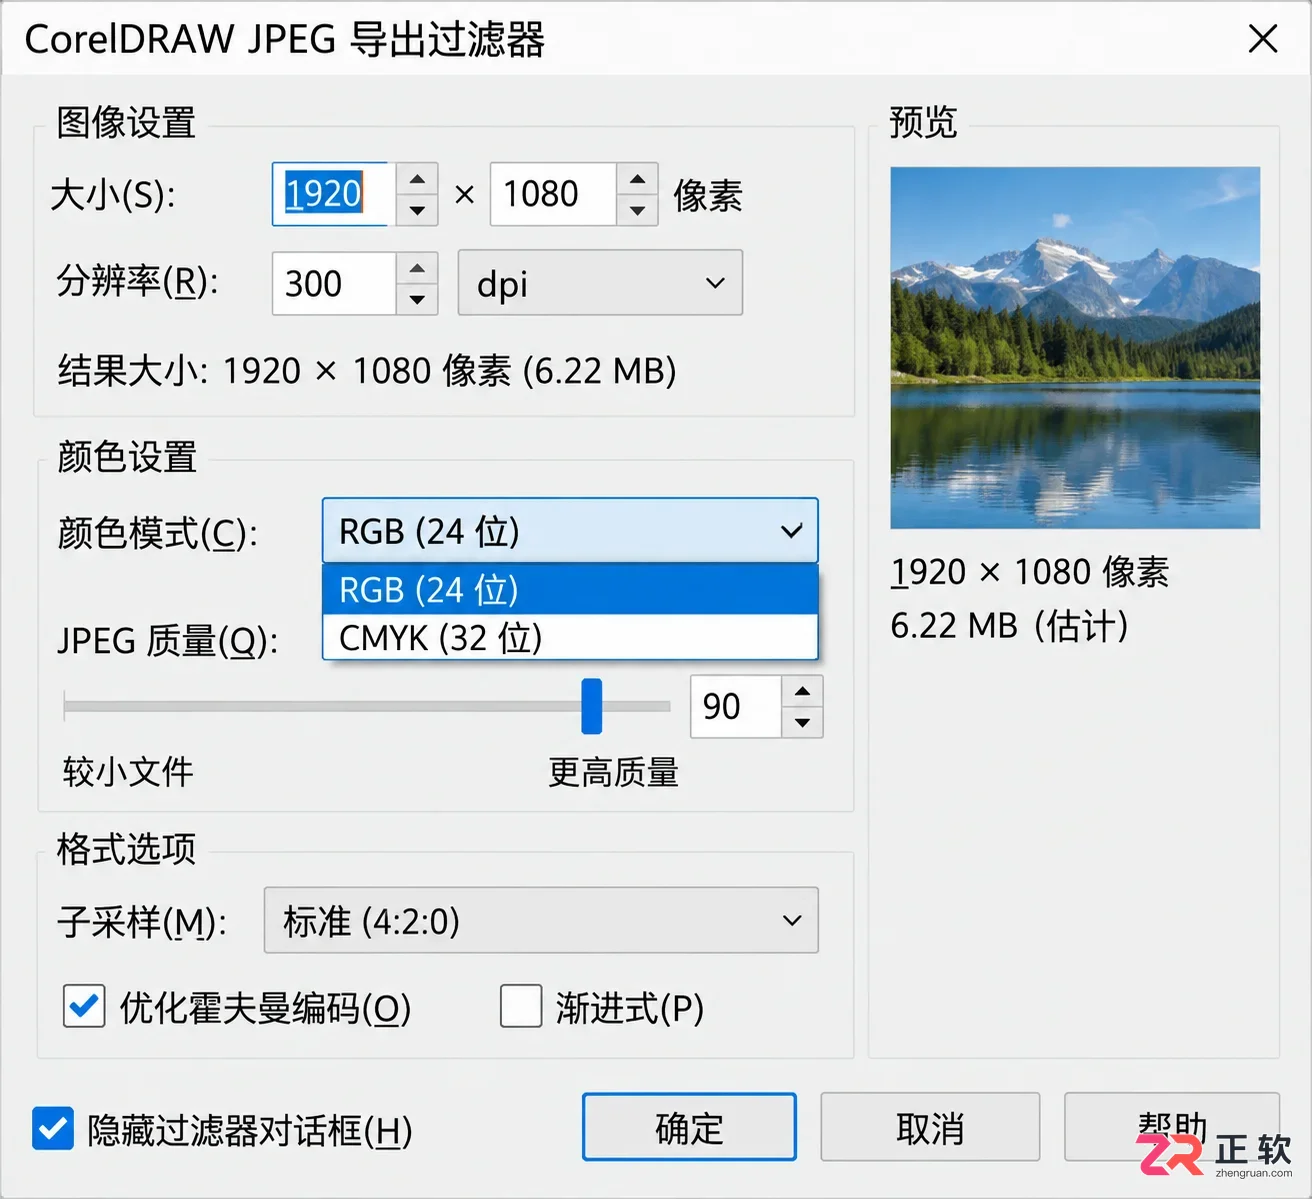Decrease the height 1080 with down arrow
Viewport: 1312px width, 1199px height.
pos(637,210)
